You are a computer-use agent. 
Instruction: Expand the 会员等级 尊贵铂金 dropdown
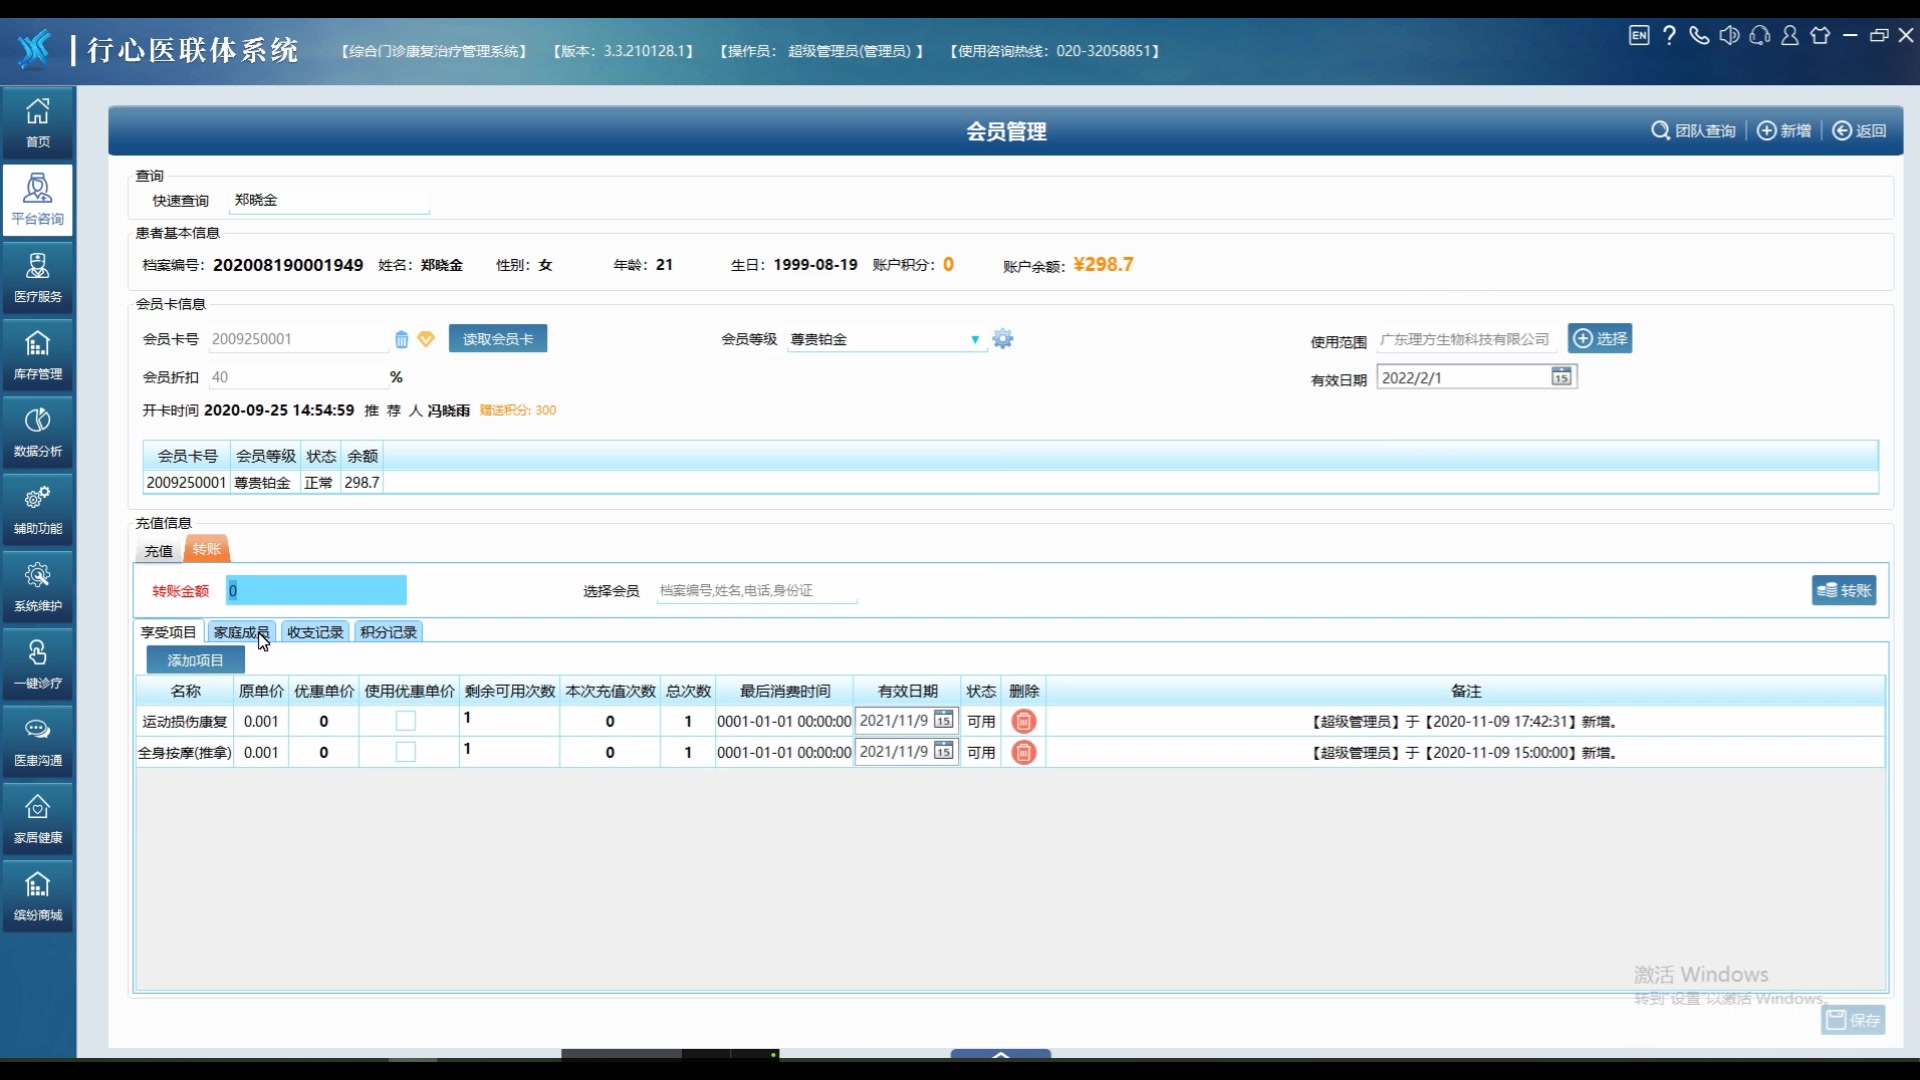click(x=974, y=340)
